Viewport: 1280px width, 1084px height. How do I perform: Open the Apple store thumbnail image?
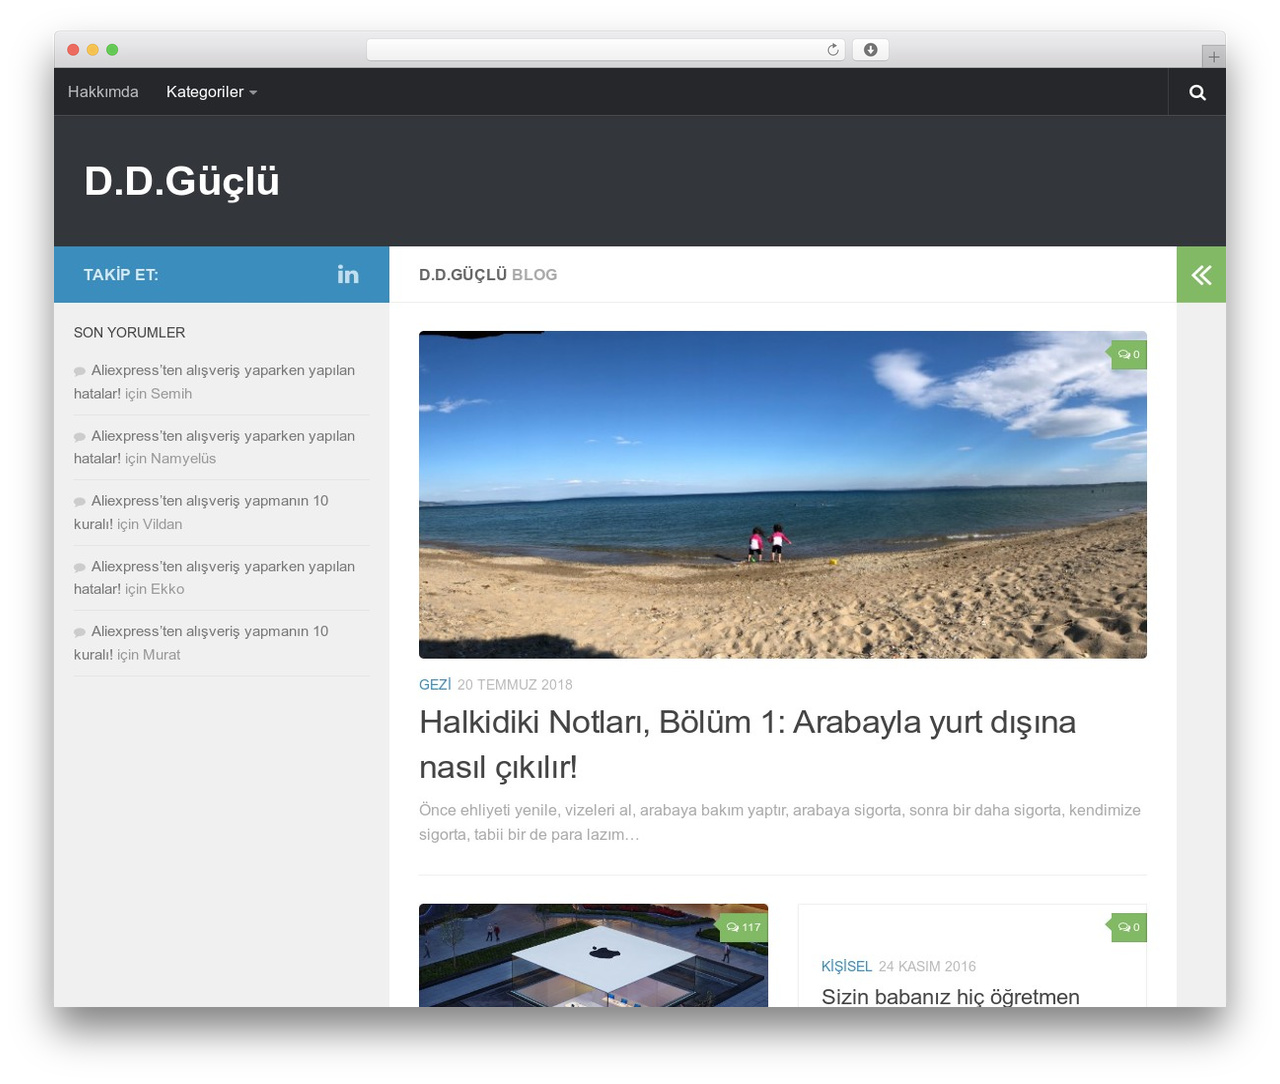tap(593, 956)
